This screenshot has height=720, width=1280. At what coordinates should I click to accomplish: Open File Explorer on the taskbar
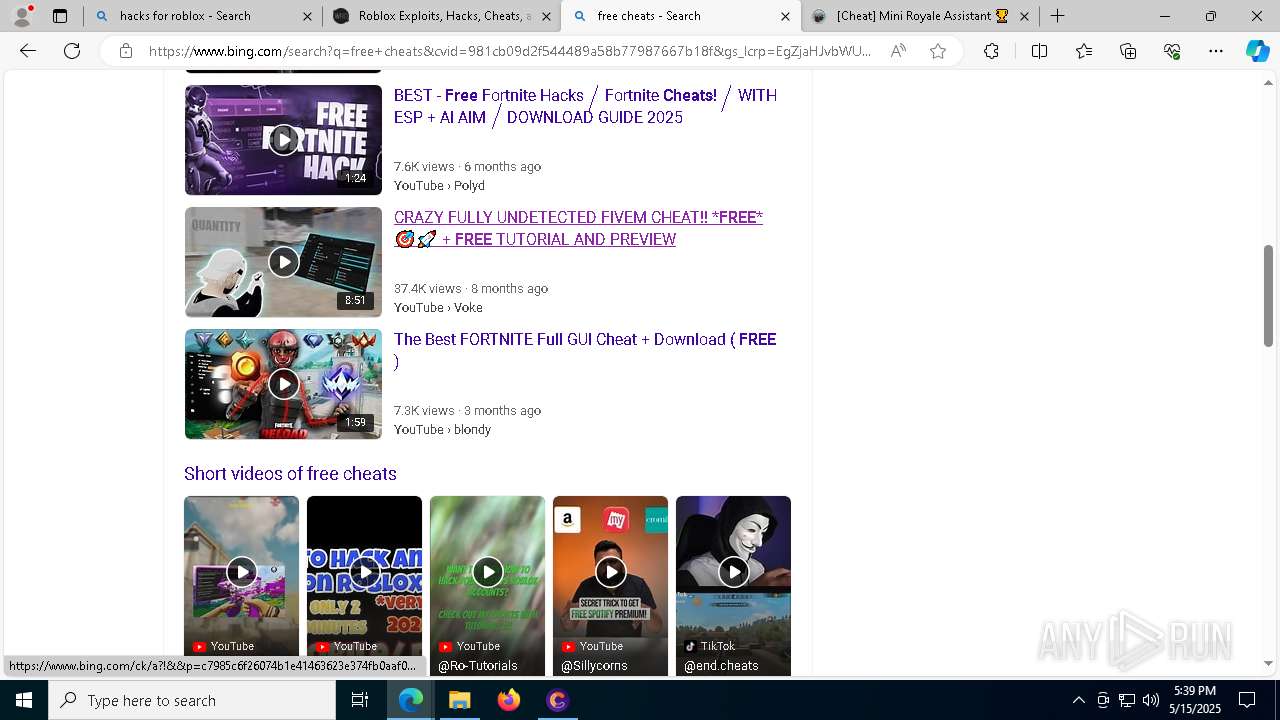tap(459, 700)
